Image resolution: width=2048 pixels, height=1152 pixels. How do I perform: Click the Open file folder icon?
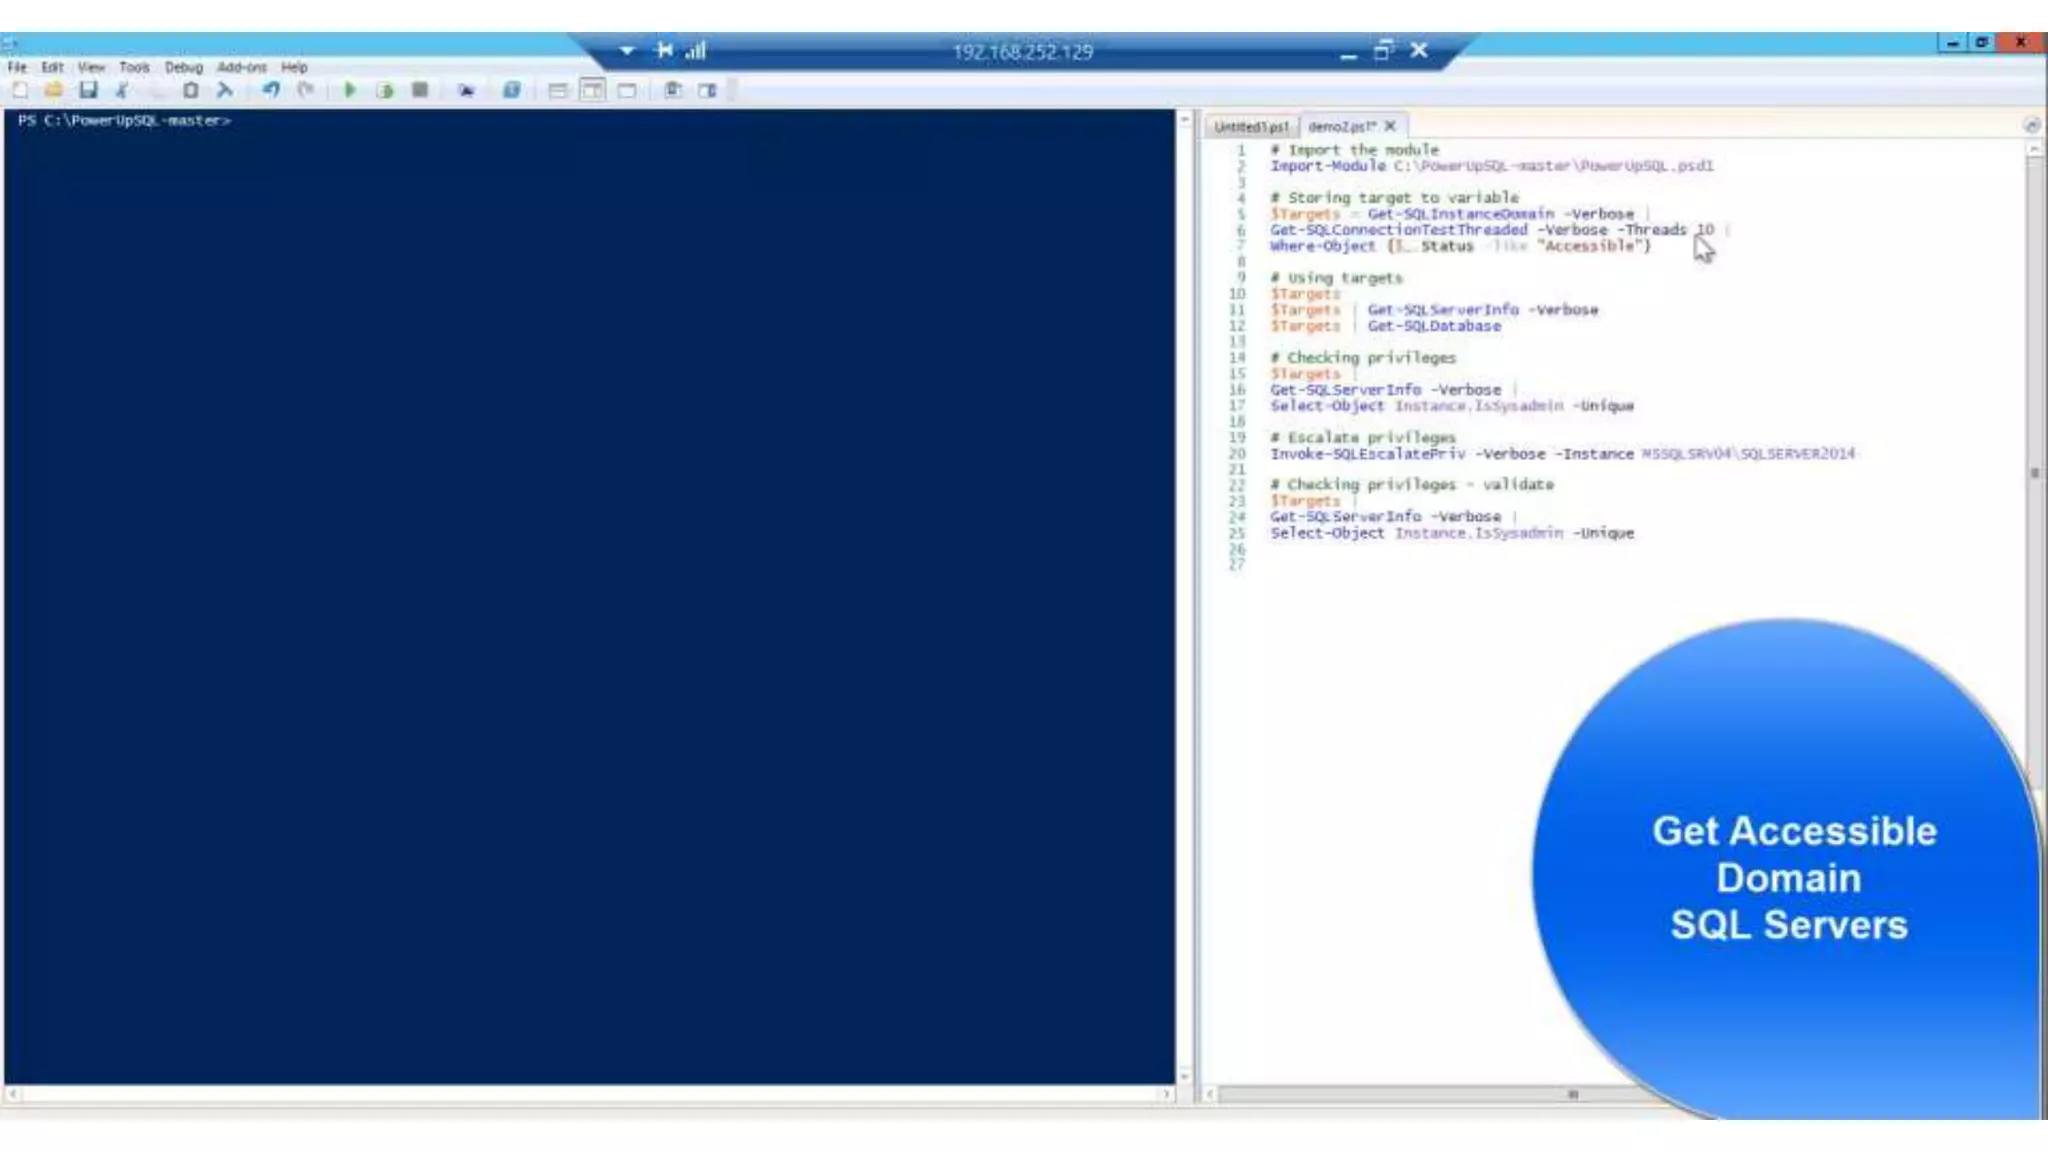click(53, 91)
